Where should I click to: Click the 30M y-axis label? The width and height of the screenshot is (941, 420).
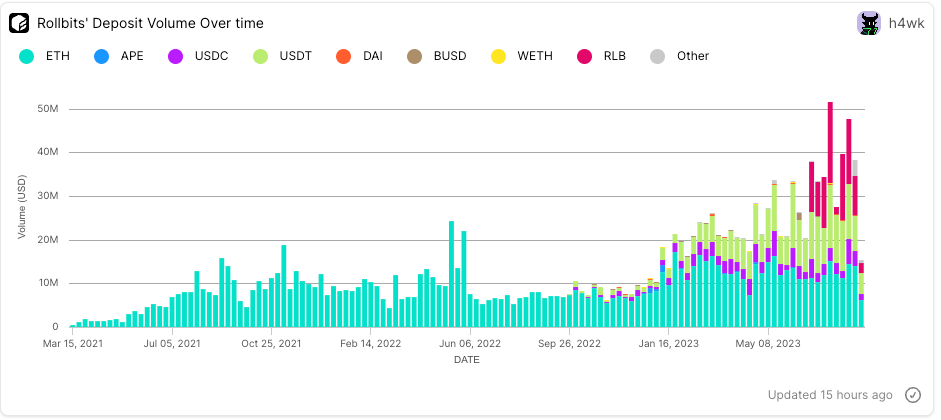point(47,196)
